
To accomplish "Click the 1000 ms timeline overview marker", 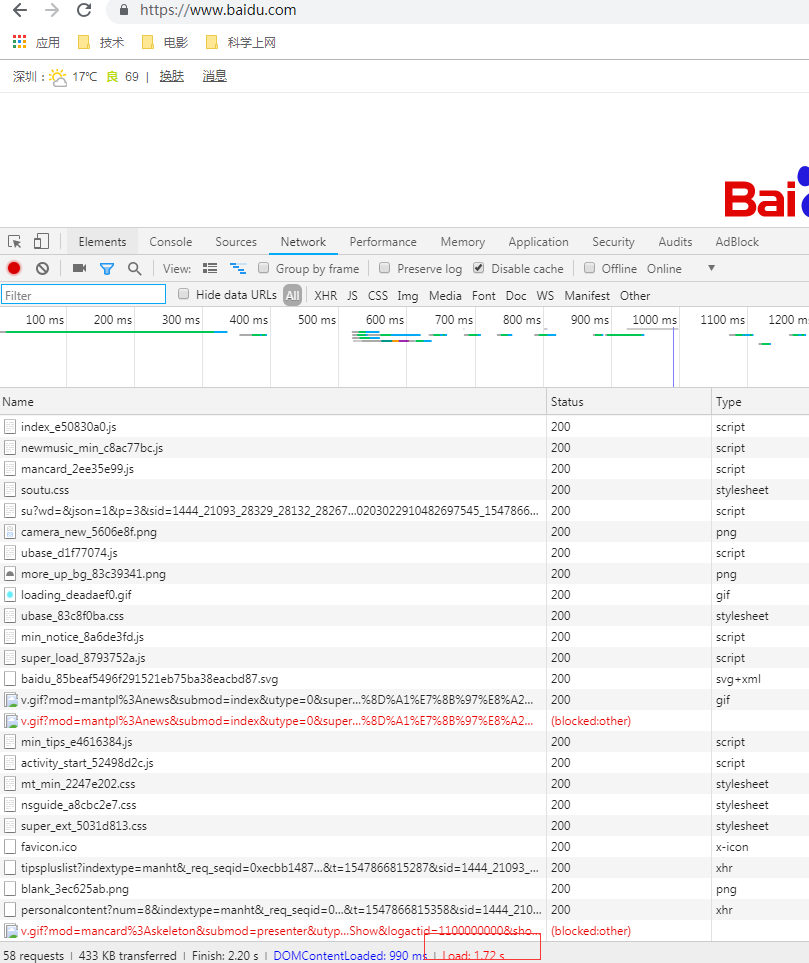I will pyautogui.click(x=654, y=319).
